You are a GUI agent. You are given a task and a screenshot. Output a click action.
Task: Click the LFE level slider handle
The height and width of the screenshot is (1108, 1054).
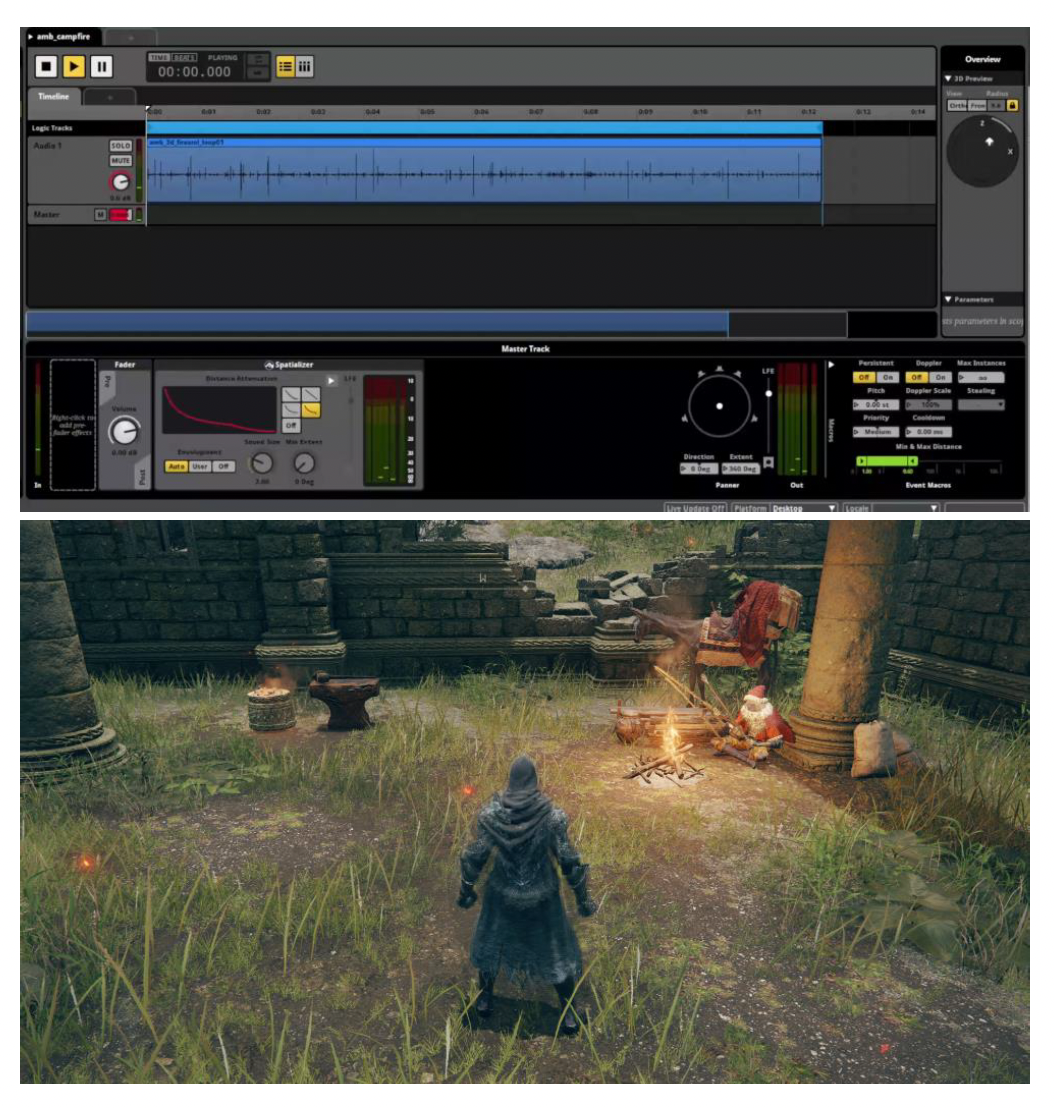click(x=768, y=394)
